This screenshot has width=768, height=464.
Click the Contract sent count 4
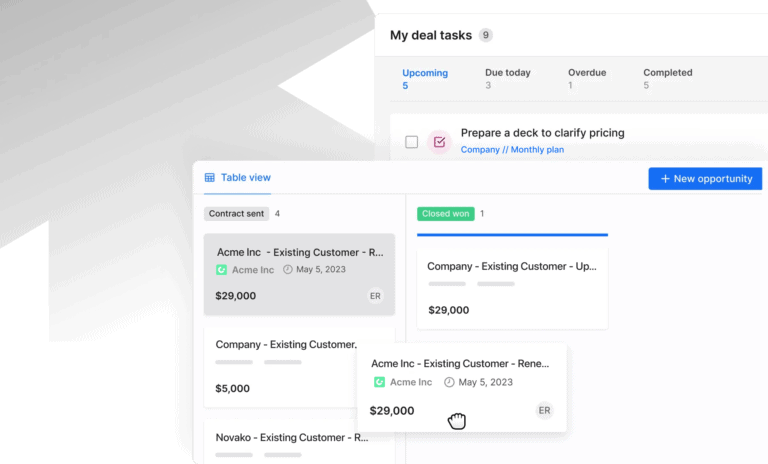click(277, 214)
